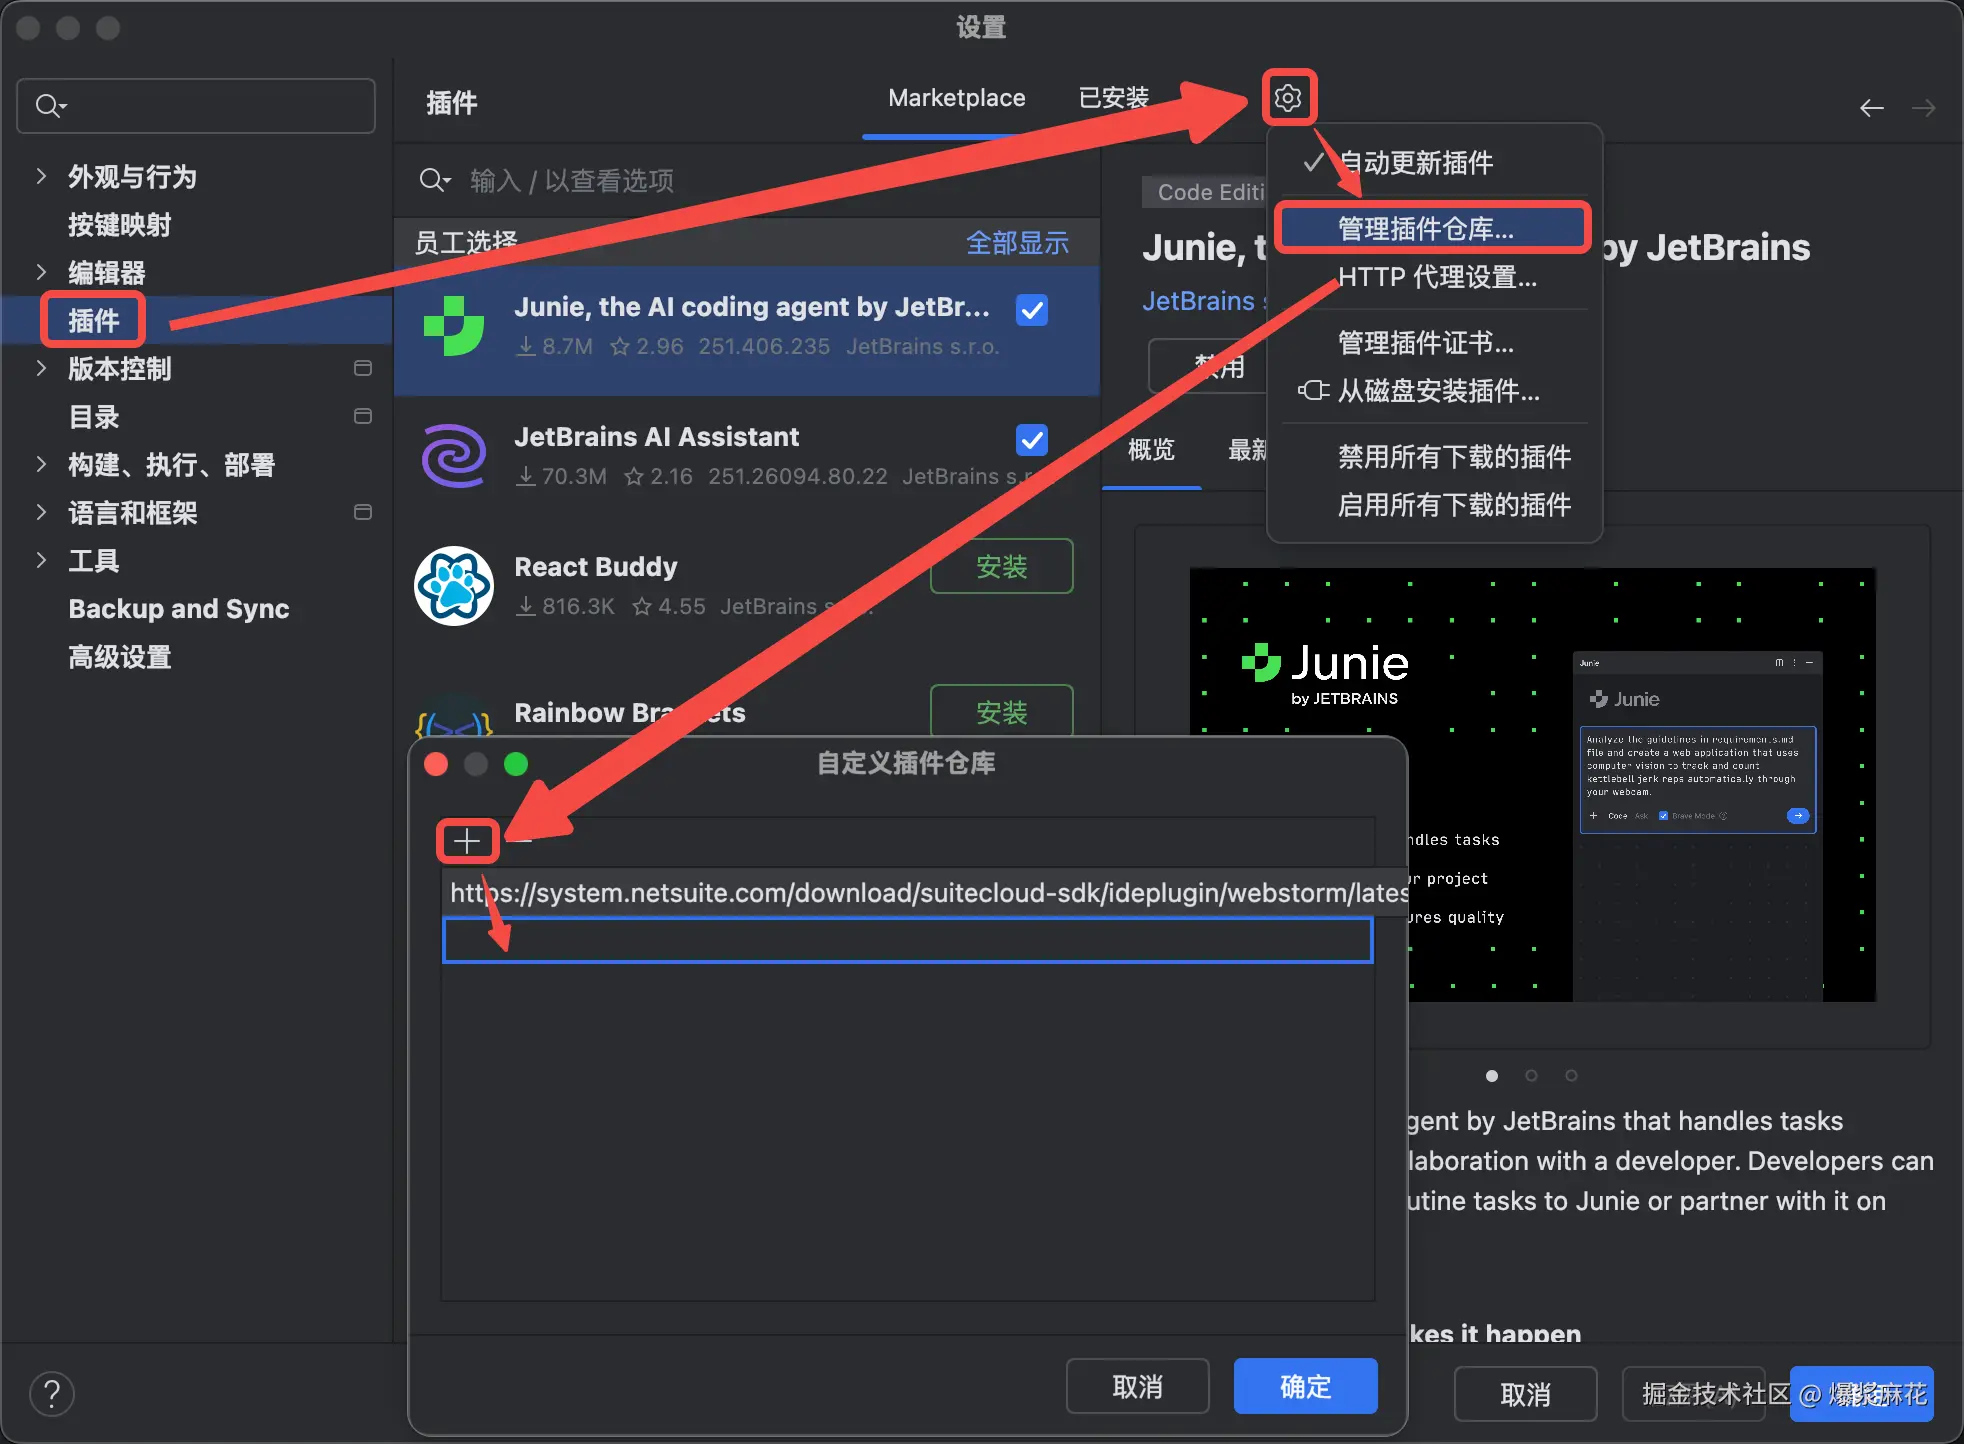The width and height of the screenshot is (1964, 1444).
Task: Click the JetBrains AI Assistant swirl icon
Action: coord(454,456)
